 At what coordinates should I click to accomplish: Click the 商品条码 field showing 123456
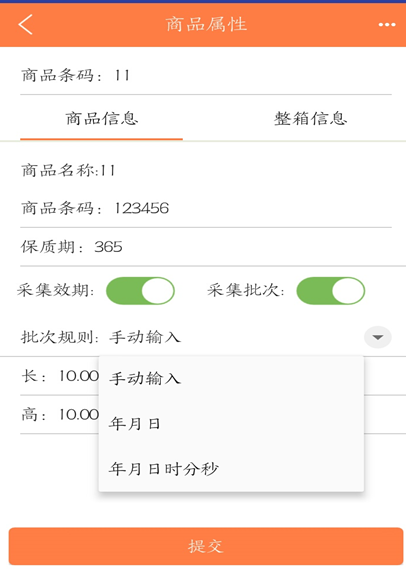(206, 208)
